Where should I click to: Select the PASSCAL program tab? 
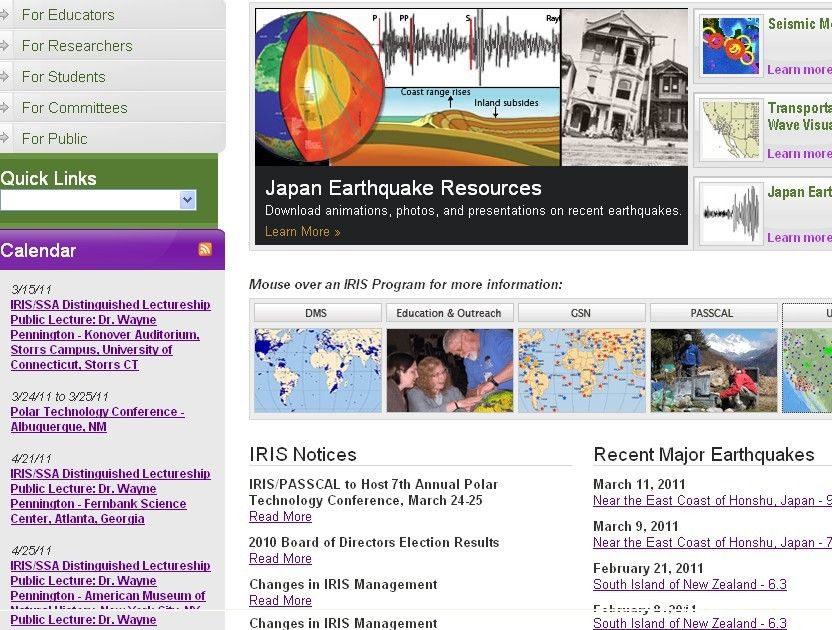pyautogui.click(x=712, y=313)
